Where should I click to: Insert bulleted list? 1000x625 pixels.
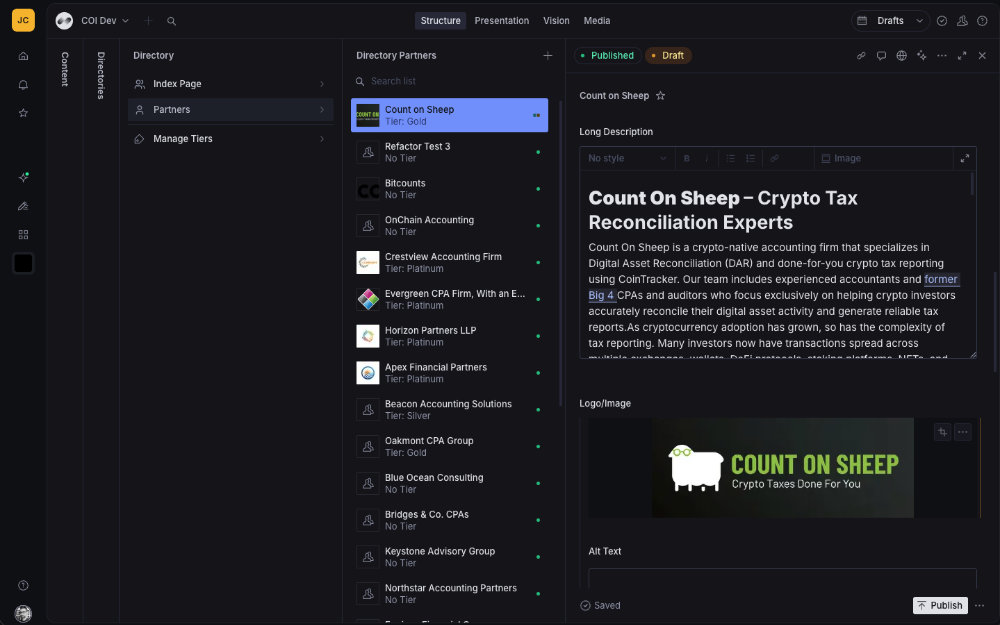click(731, 158)
